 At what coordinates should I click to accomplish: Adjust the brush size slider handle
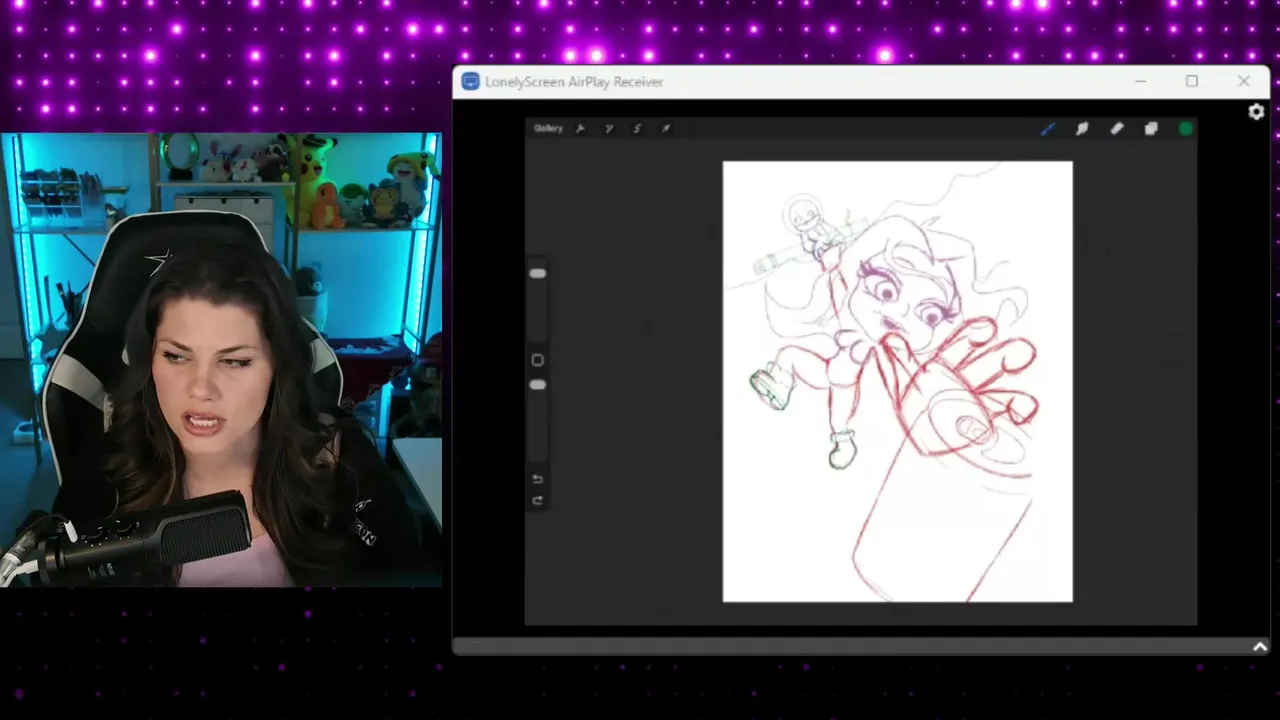[538, 273]
